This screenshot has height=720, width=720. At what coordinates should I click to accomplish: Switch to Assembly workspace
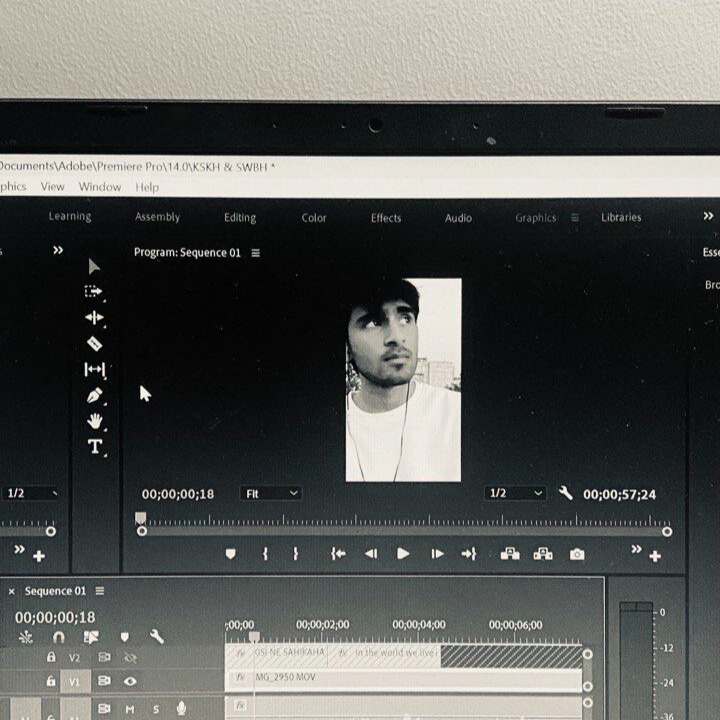tap(158, 217)
